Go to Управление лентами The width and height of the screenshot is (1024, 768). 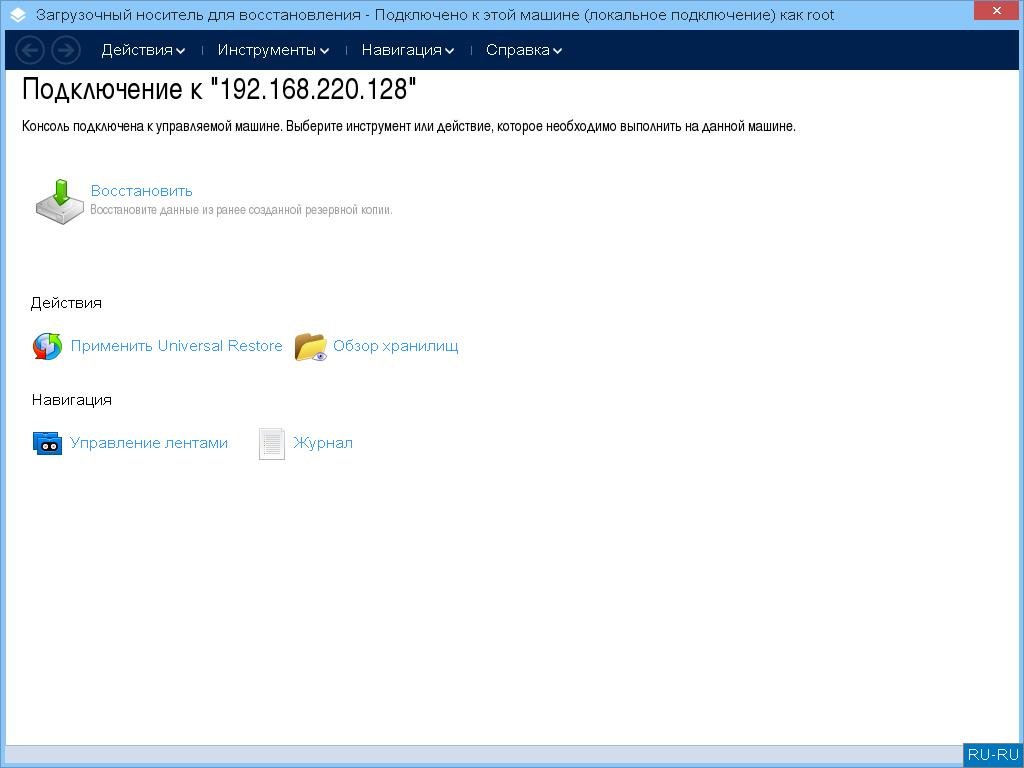click(149, 443)
